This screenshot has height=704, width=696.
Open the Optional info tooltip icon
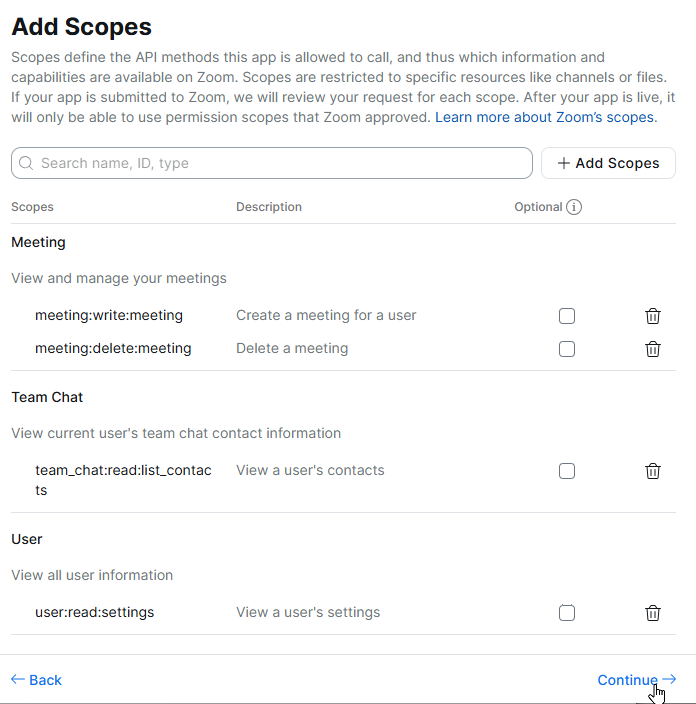573,207
